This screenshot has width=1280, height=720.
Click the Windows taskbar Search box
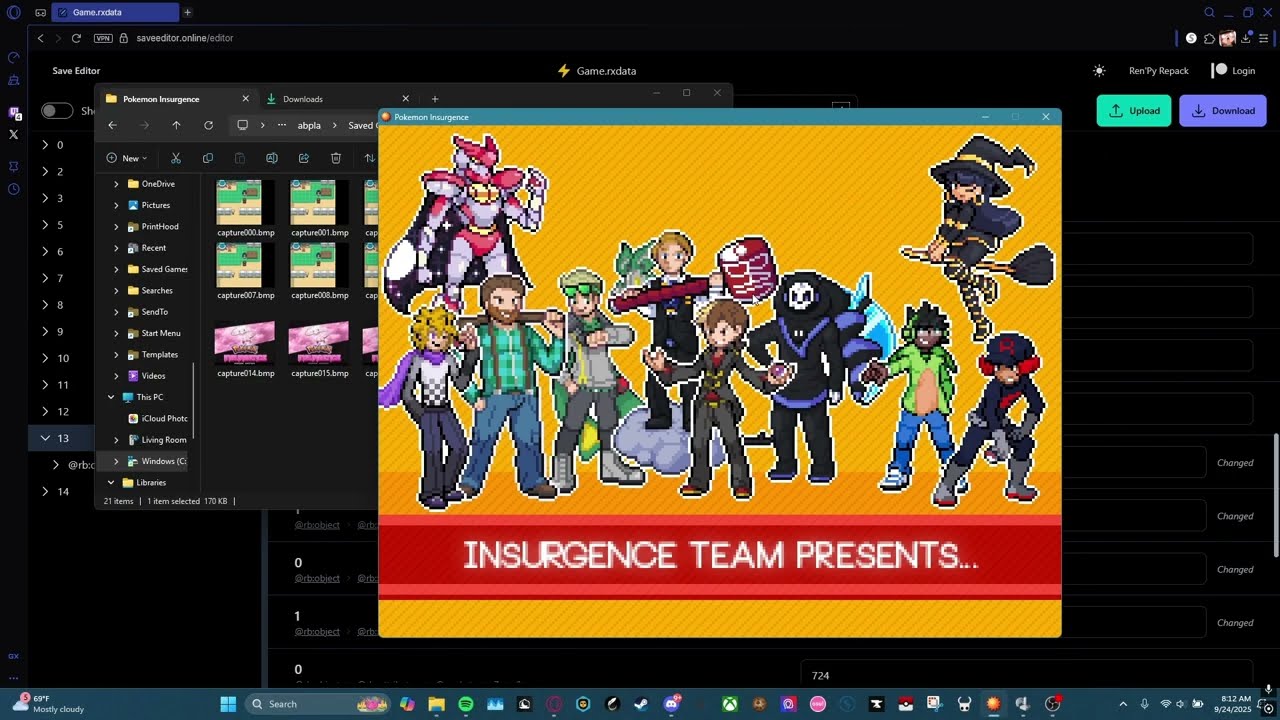pos(316,704)
